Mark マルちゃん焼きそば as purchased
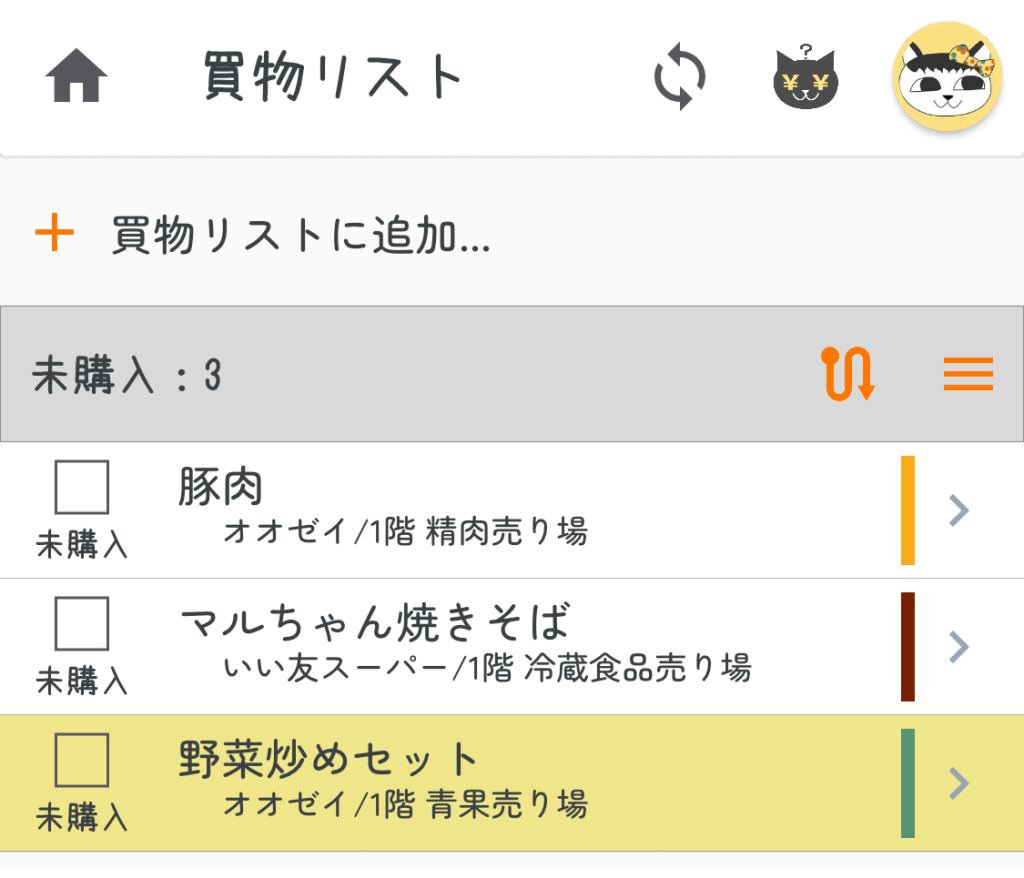The image size is (1024, 878). 82,624
